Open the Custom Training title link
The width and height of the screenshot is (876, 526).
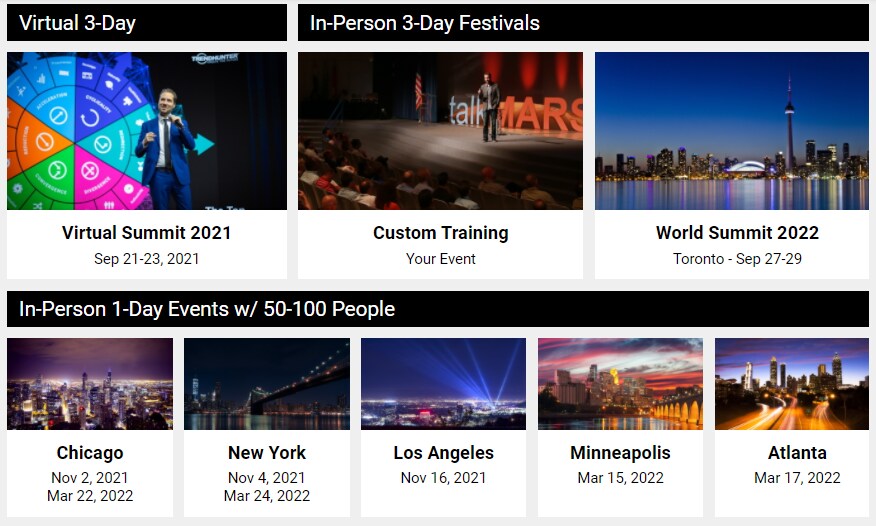click(x=440, y=233)
